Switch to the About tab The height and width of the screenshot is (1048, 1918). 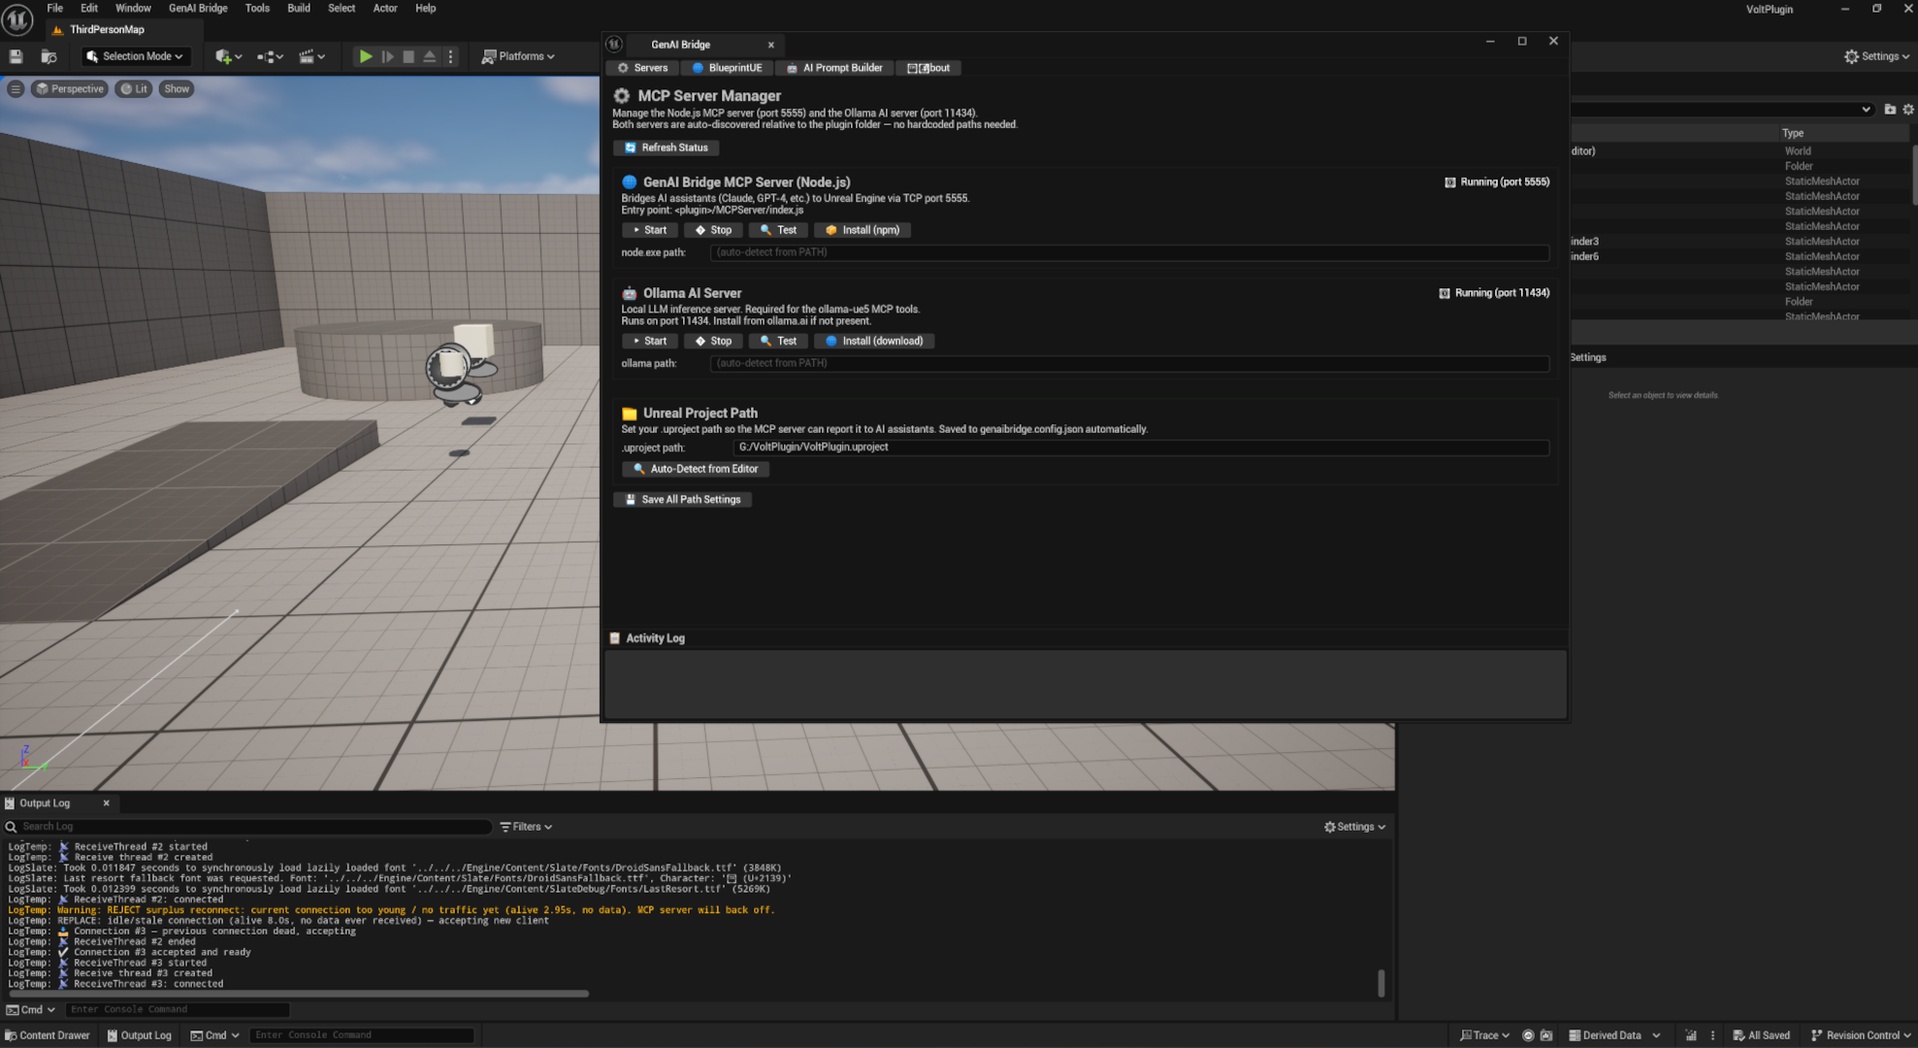point(929,68)
